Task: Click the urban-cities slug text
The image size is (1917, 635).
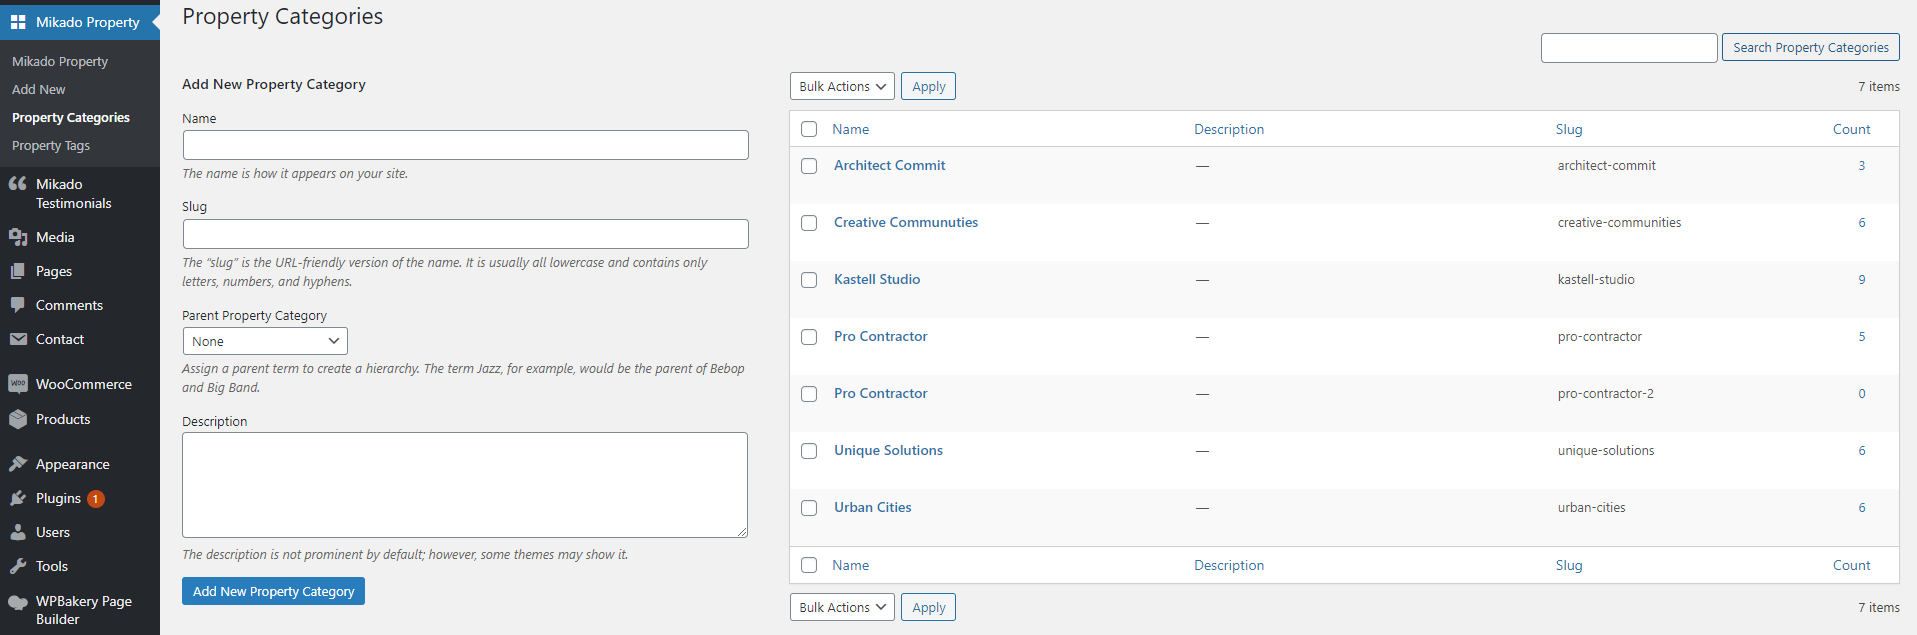Action: tap(1591, 507)
